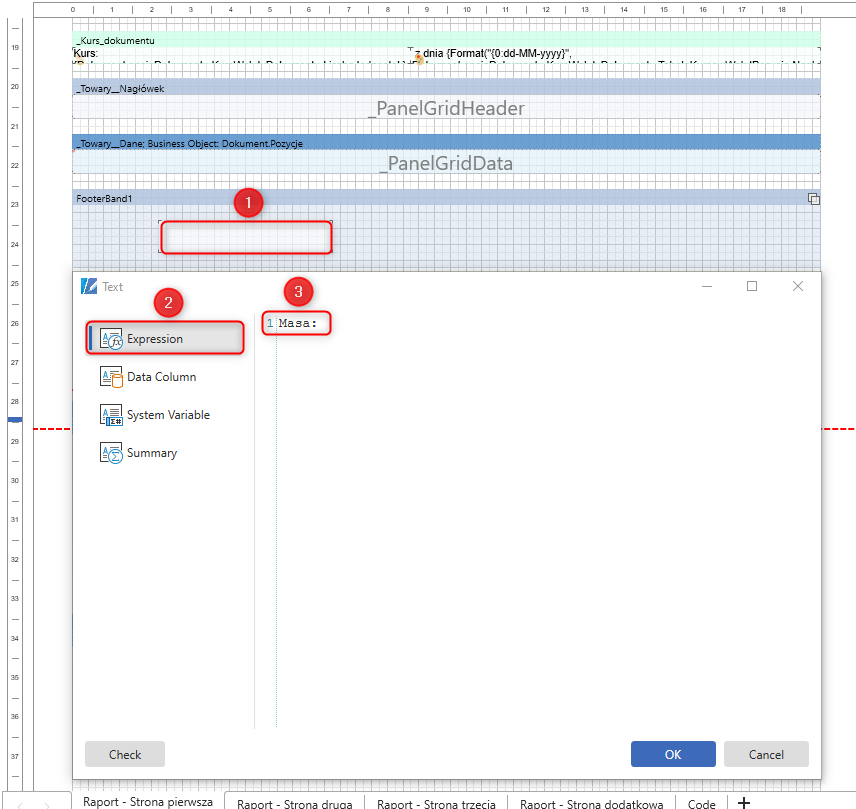Click the FooterBand1 copy icon
Image resolution: width=856 pixels, height=809 pixels.
[x=813, y=199]
